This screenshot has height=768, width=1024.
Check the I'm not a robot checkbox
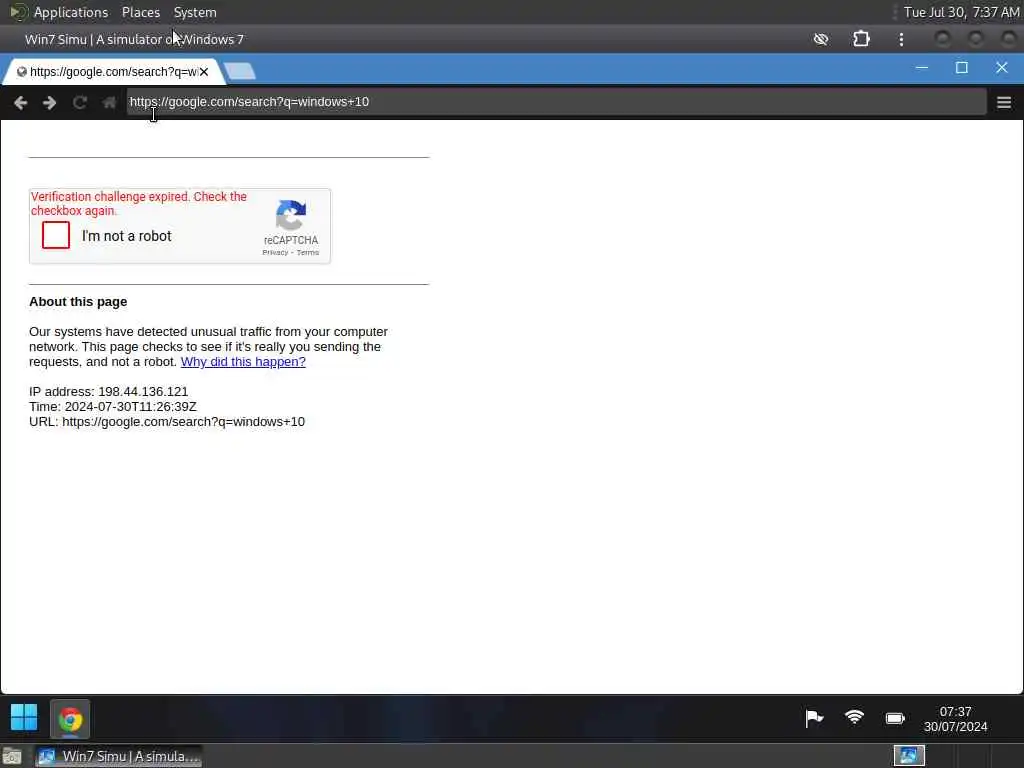point(56,235)
